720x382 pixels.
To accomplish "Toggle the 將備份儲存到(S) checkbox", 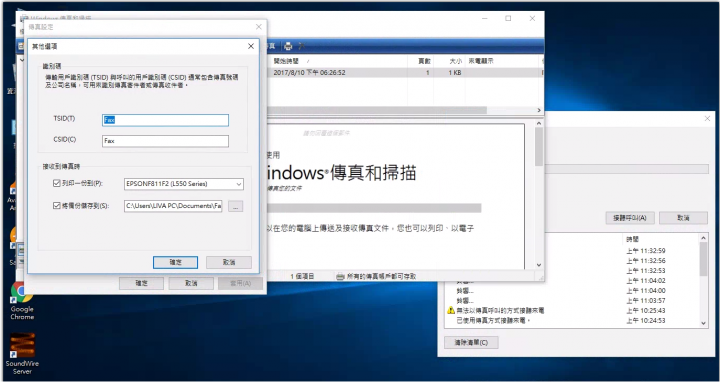I will tap(56, 206).
